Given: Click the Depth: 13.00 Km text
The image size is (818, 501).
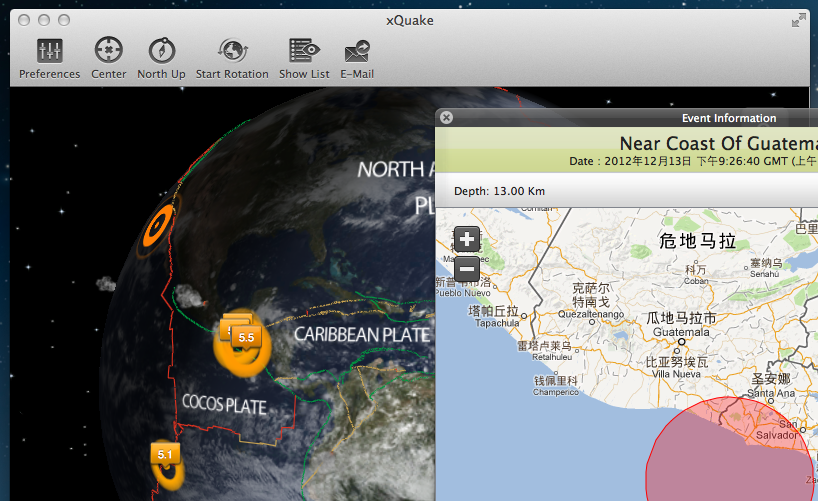Looking at the screenshot, I should click(x=499, y=191).
